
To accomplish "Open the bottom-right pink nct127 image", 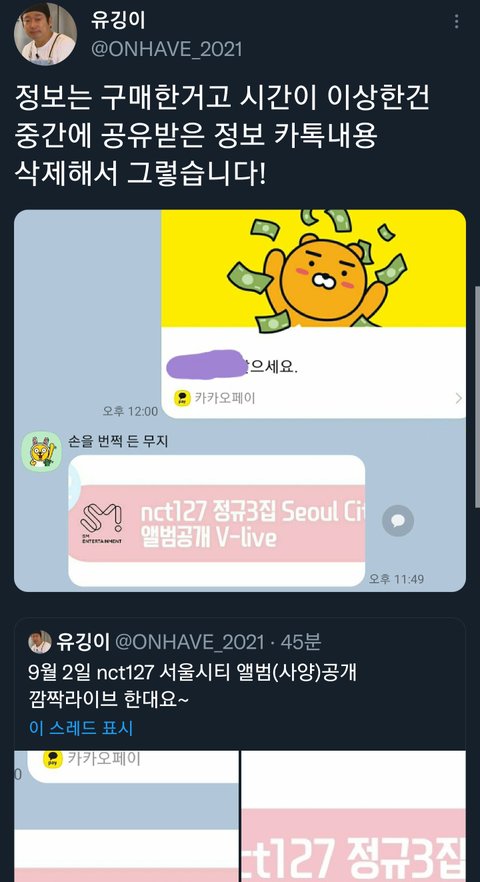I will [x=353, y=816].
